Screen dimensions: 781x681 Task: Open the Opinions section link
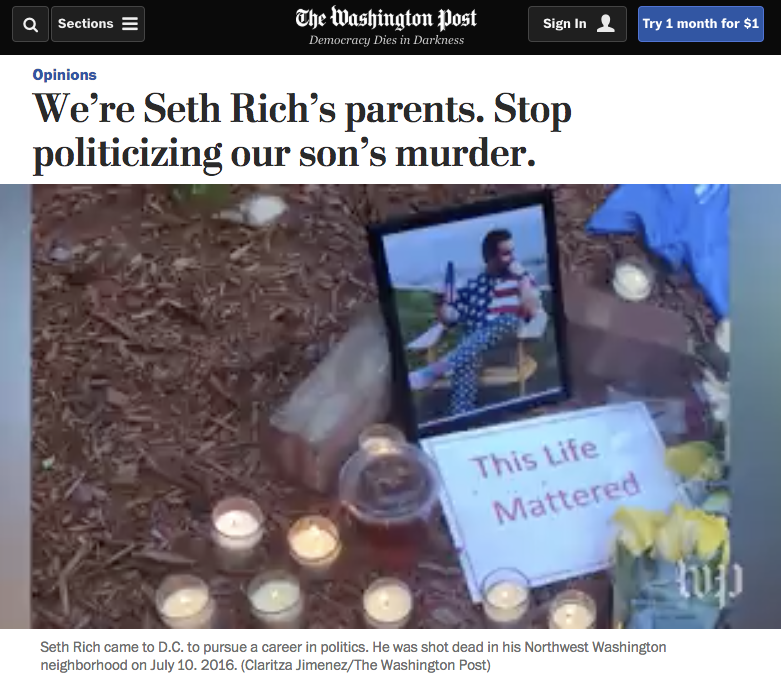click(x=65, y=75)
